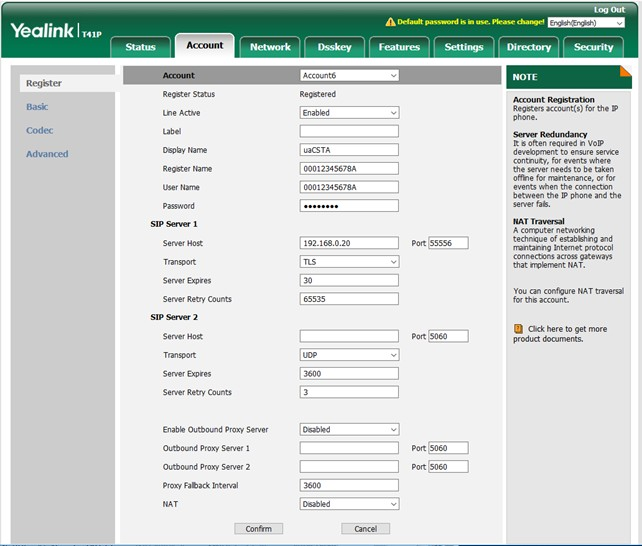
Task: Open SIP Server 1 Transport dropdown
Action: pyautogui.click(x=349, y=262)
